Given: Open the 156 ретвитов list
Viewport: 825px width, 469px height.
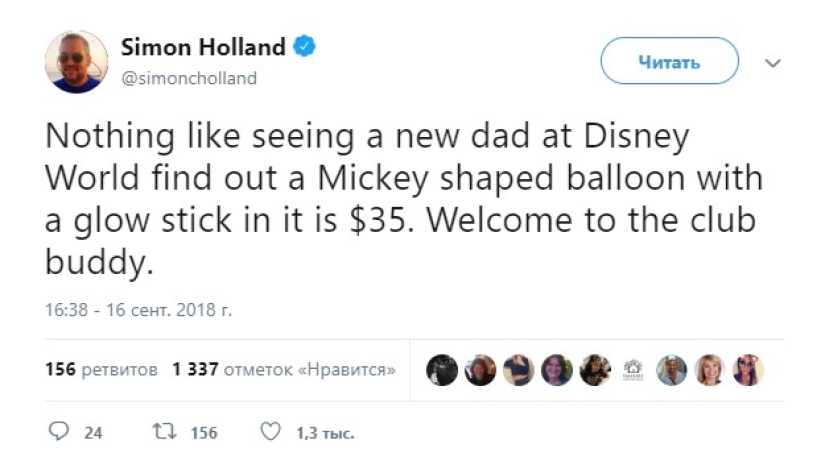Looking at the screenshot, I should [101, 369].
